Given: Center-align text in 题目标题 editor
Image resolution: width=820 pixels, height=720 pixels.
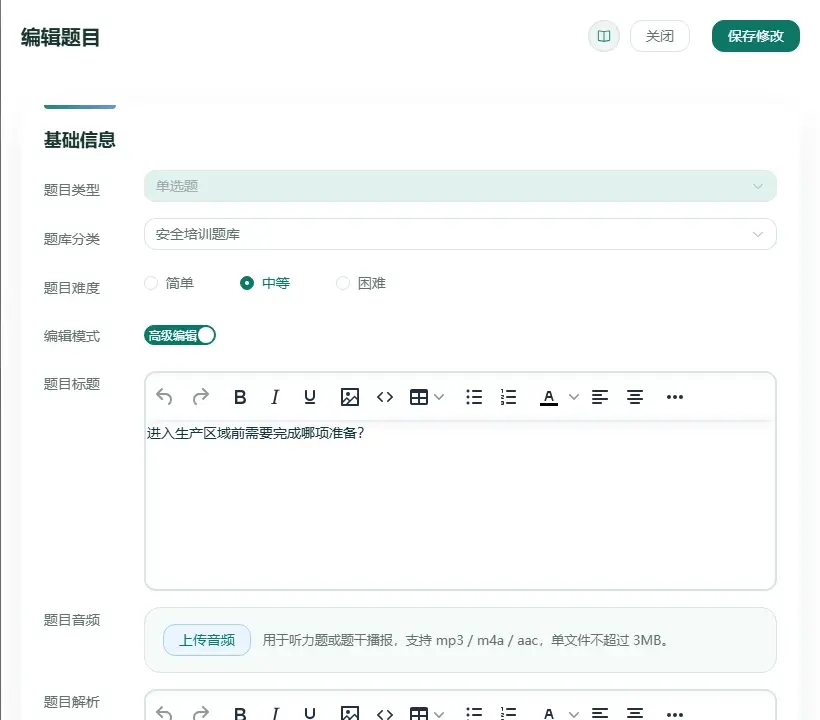Looking at the screenshot, I should coord(635,397).
